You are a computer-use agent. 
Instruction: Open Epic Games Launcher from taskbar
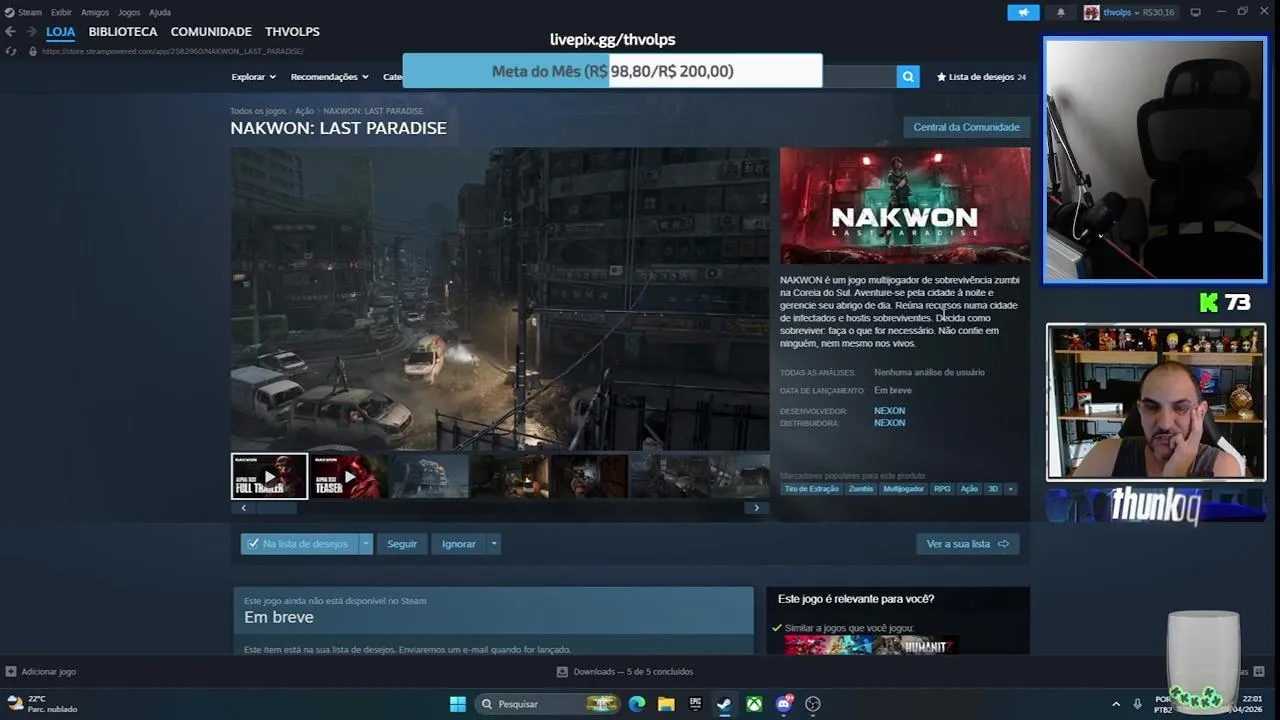click(x=695, y=704)
